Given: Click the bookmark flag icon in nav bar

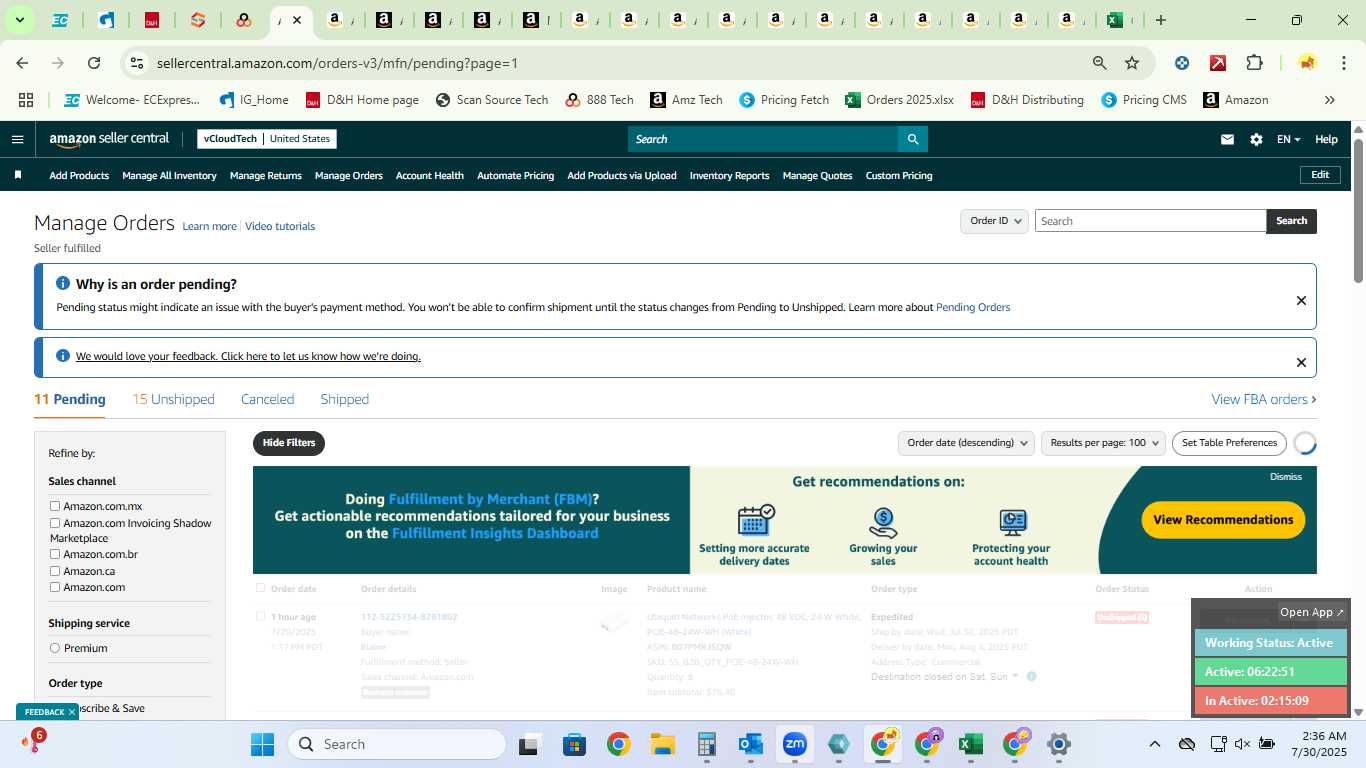Looking at the screenshot, I should (x=17, y=175).
